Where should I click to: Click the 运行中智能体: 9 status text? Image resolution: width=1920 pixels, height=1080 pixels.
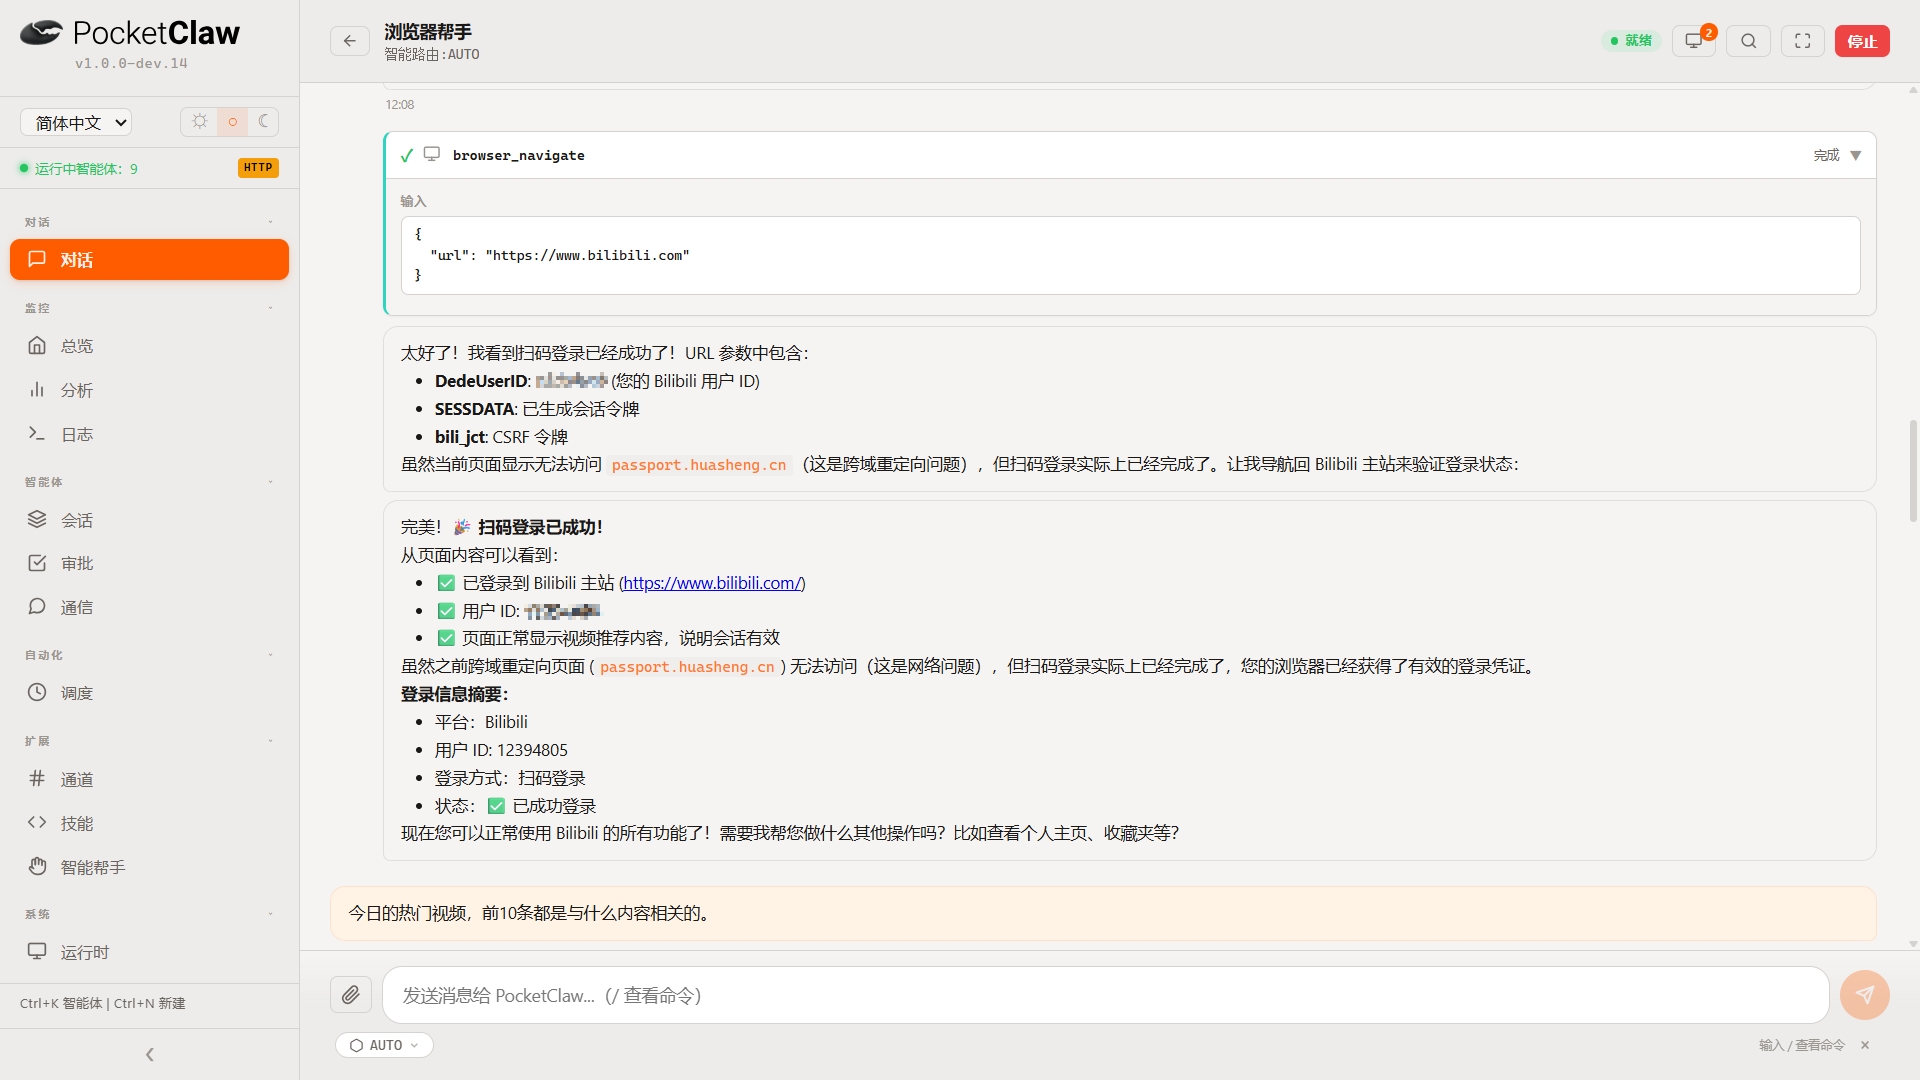pos(86,168)
